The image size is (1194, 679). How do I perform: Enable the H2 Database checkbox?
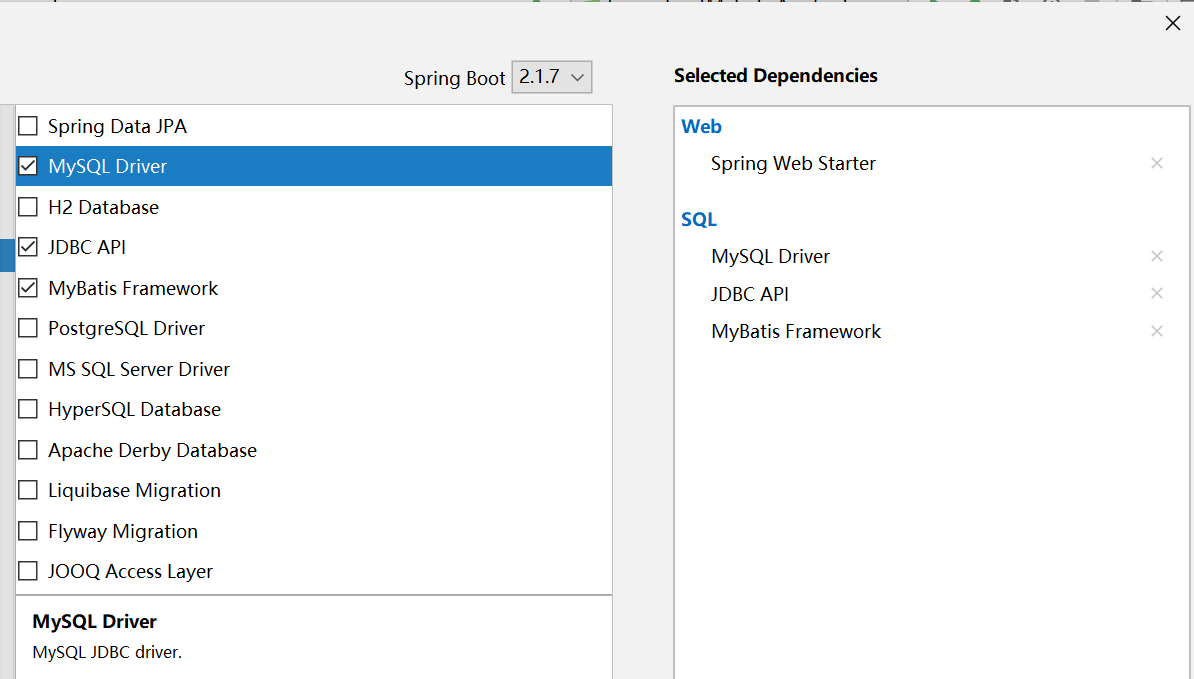point(28,207)
